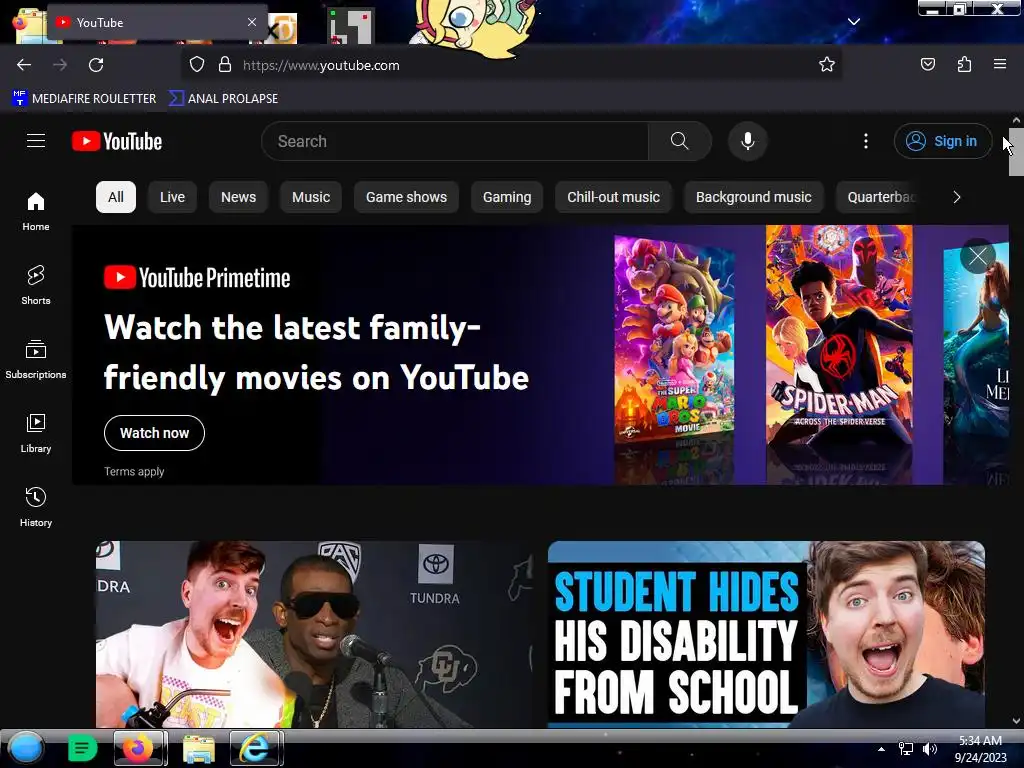
Task: Open tracking protection shield icon
Action: (x=197, y=65)
